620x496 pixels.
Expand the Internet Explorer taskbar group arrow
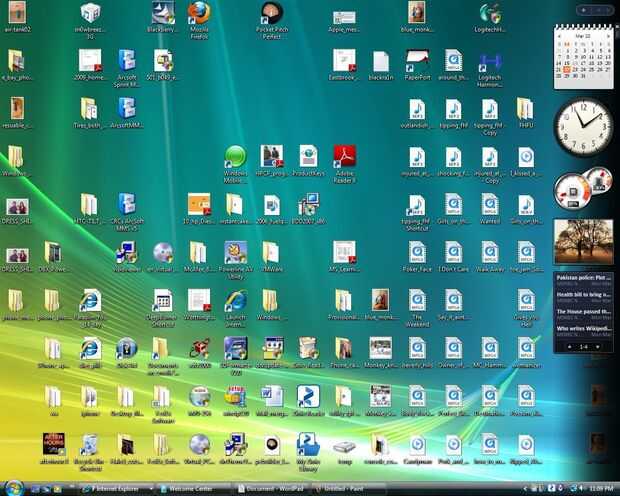point(151,489)
